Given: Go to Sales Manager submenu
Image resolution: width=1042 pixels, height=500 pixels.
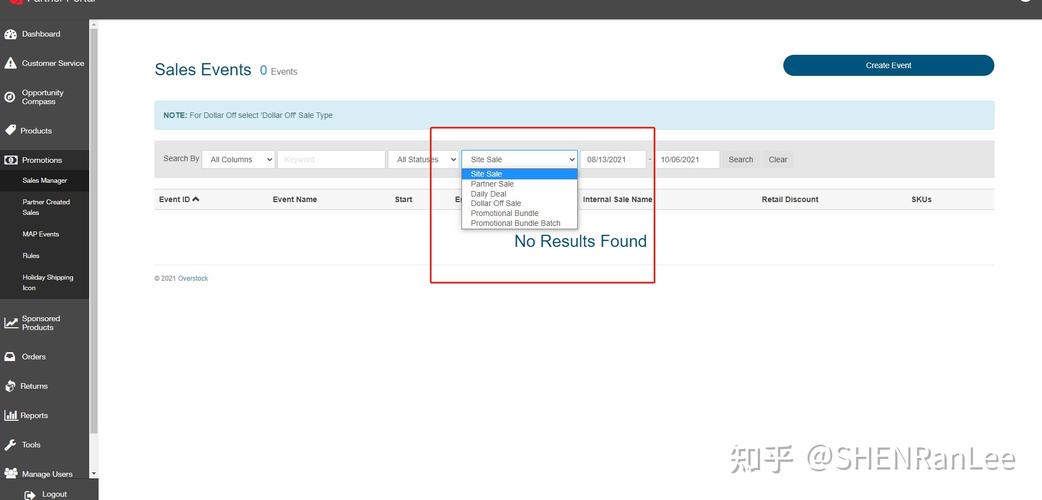Looking at the screenshot, I should pos(45,181).
